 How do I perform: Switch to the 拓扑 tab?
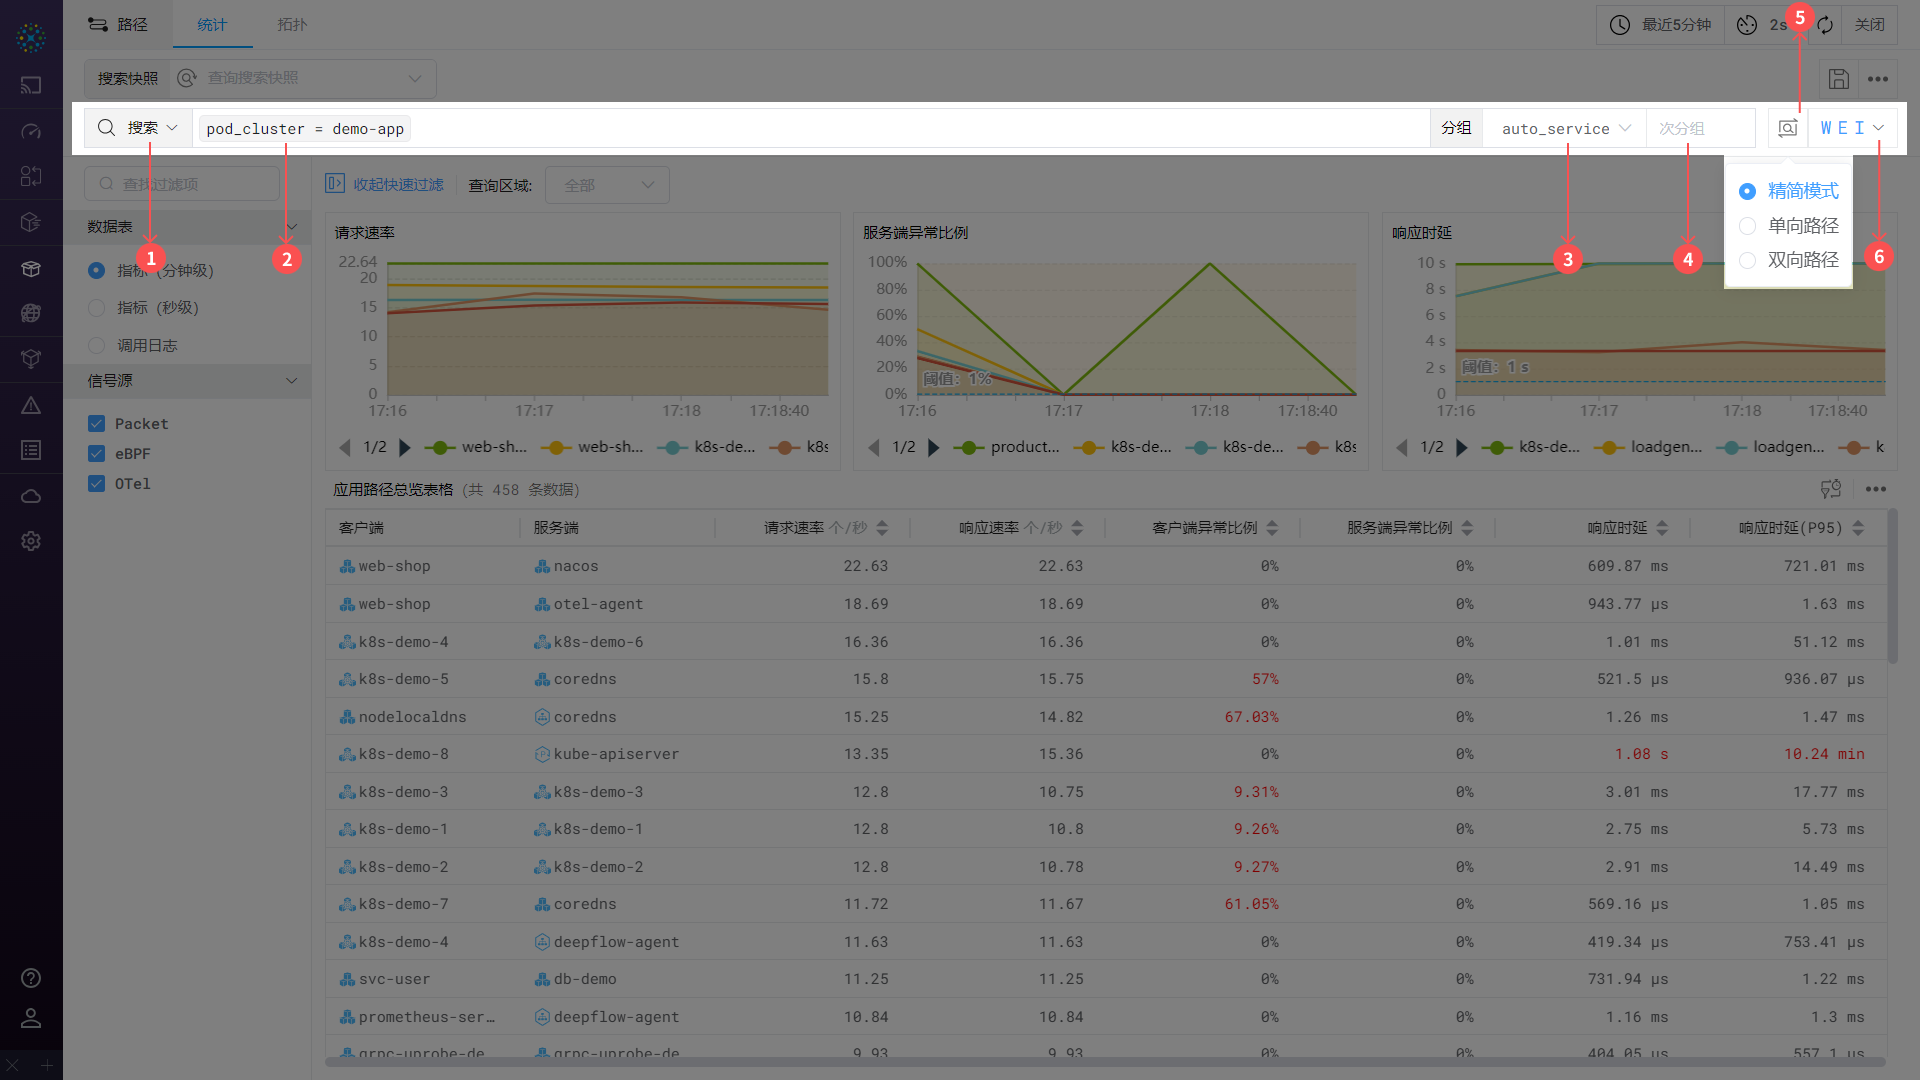click(x=292, y=25)
